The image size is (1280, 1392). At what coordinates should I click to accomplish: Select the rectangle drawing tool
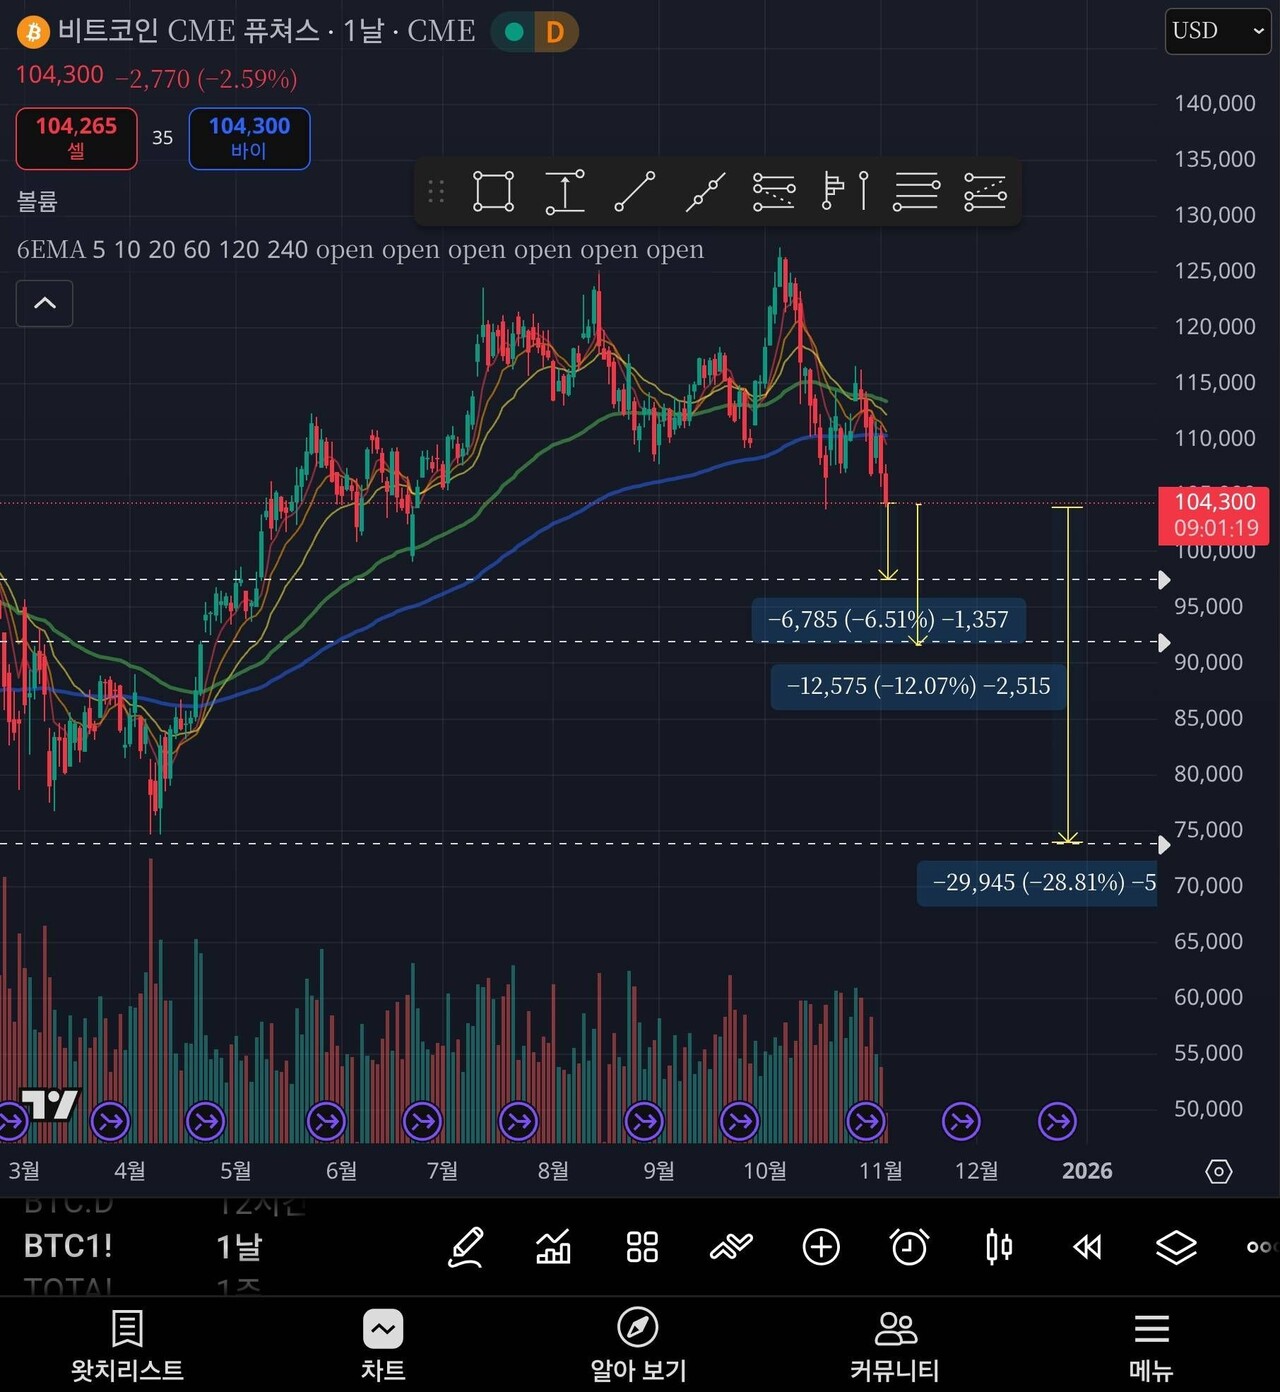point(493,191)
